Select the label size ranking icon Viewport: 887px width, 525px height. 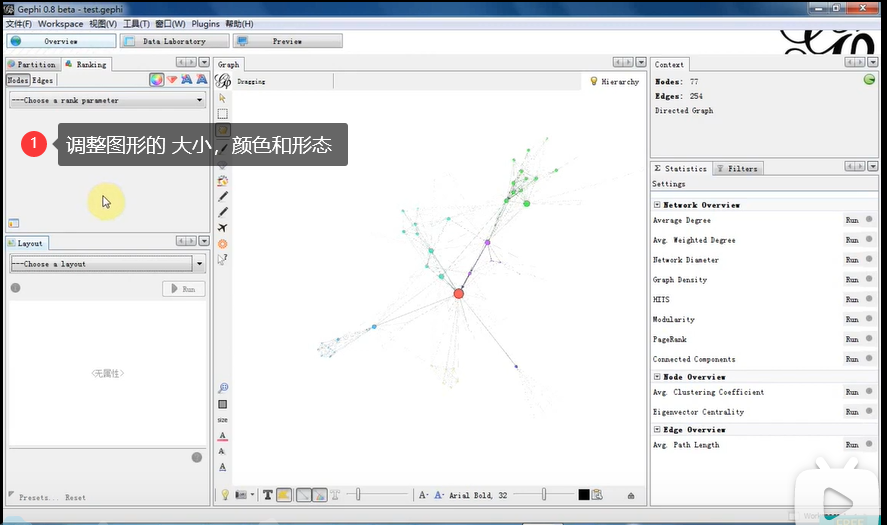coord(201,80)
